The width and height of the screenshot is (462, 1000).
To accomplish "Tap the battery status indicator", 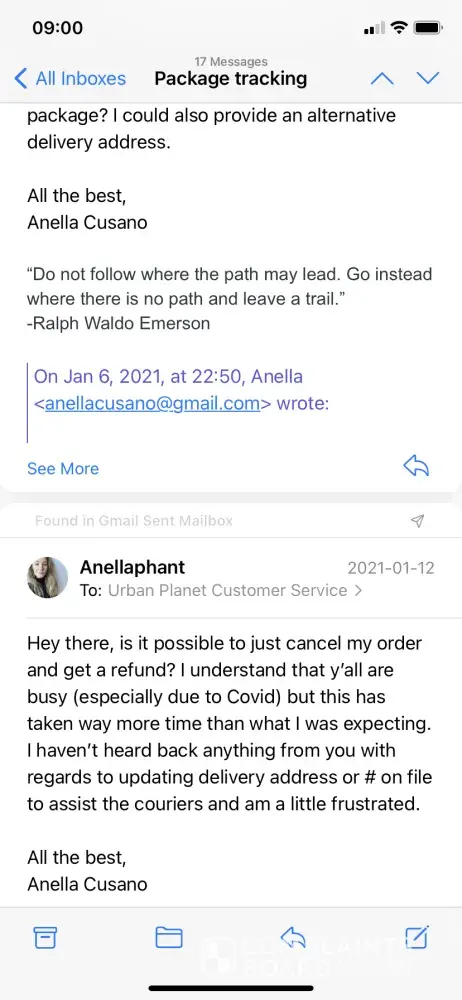I will point(428,28).
